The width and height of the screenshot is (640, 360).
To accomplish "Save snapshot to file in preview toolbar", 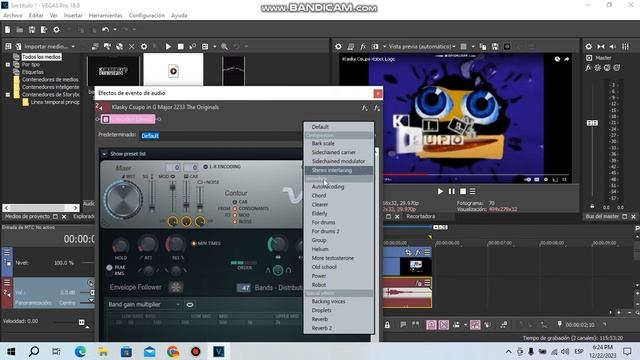I will (495, 47).
